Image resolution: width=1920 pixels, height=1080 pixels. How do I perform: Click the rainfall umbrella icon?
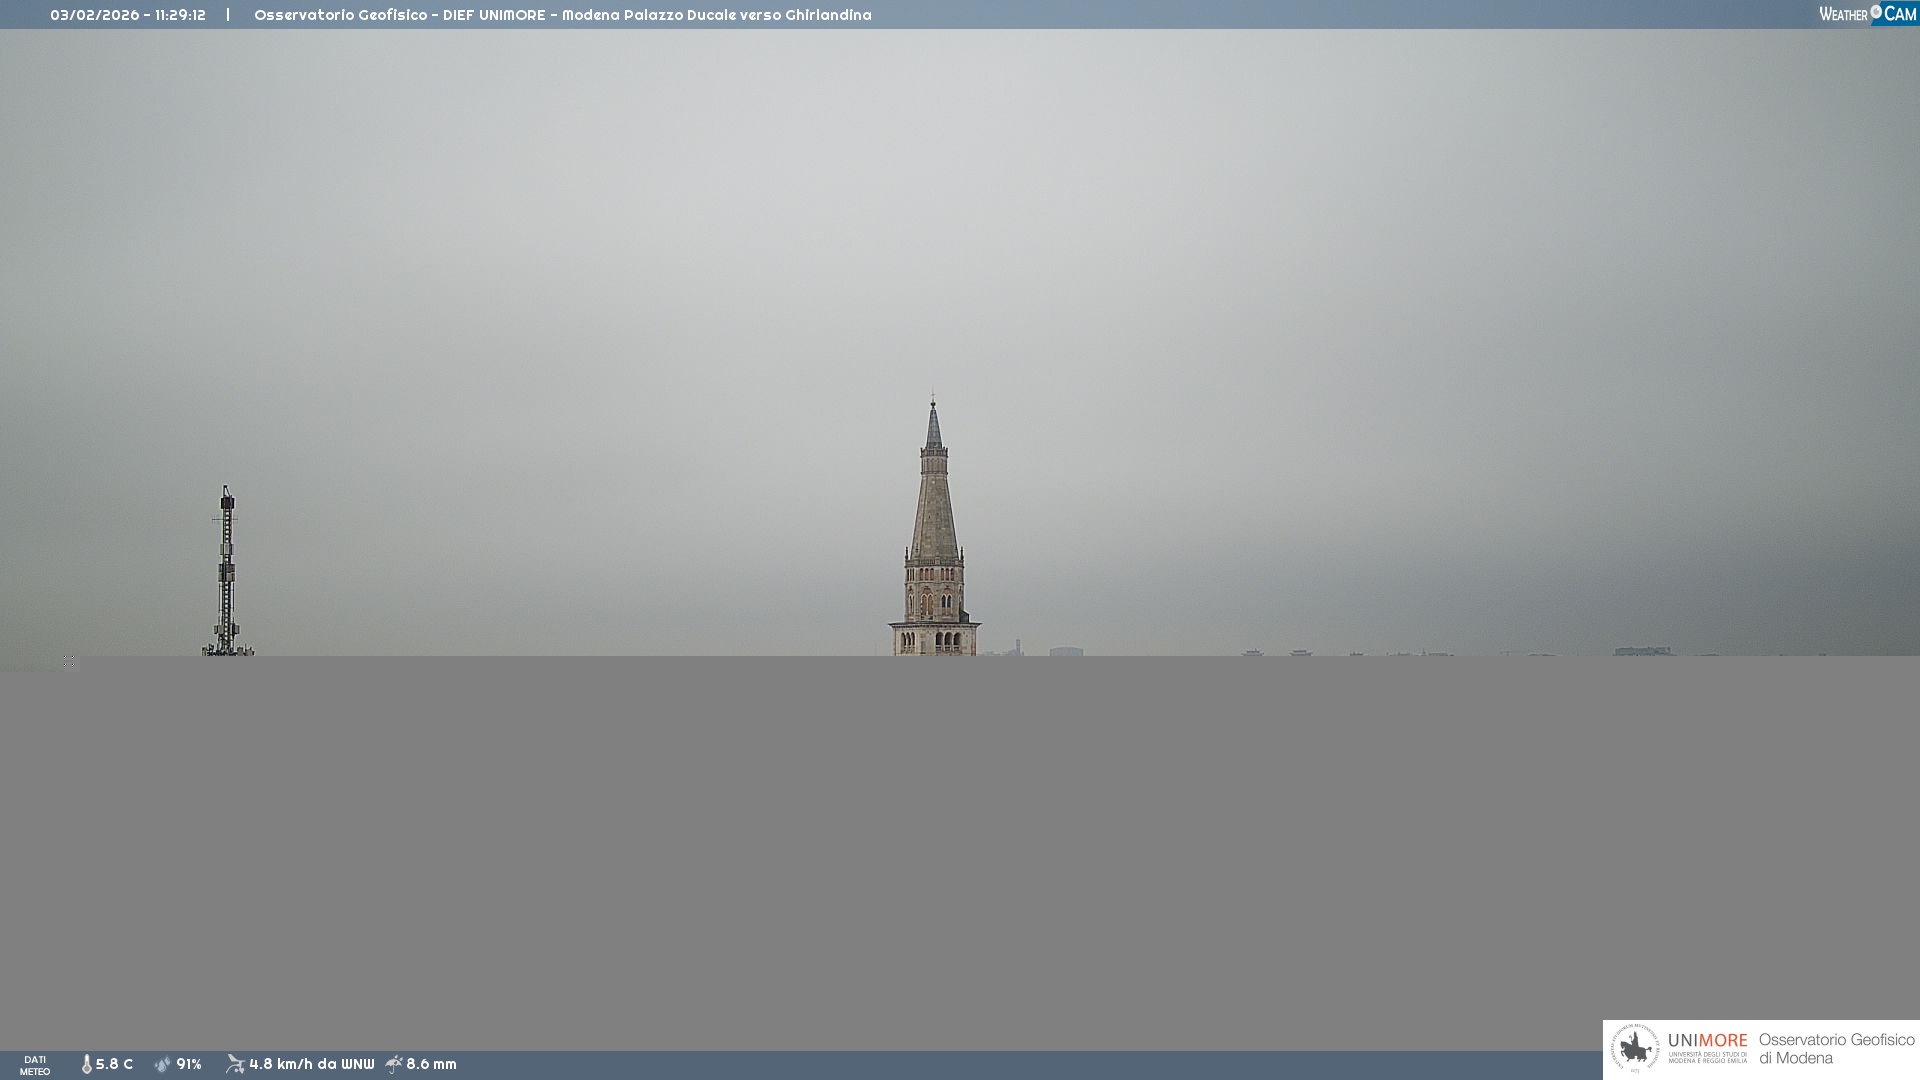394,1064
